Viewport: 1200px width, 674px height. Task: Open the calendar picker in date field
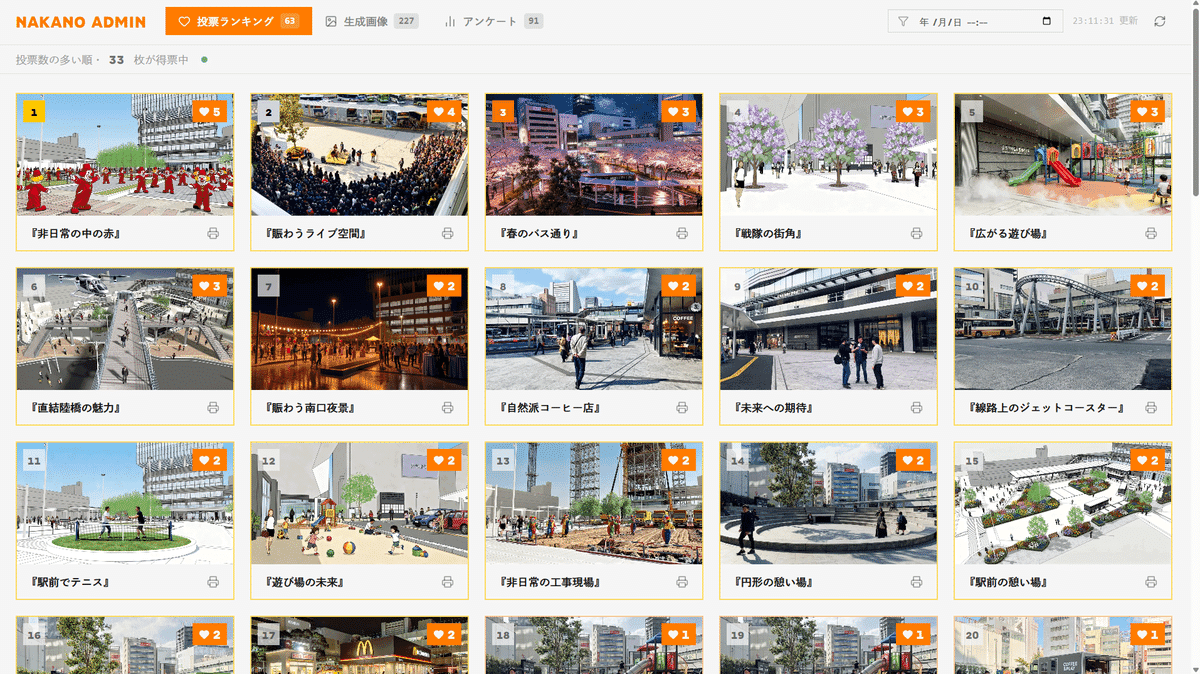[x=1047, y=21]
